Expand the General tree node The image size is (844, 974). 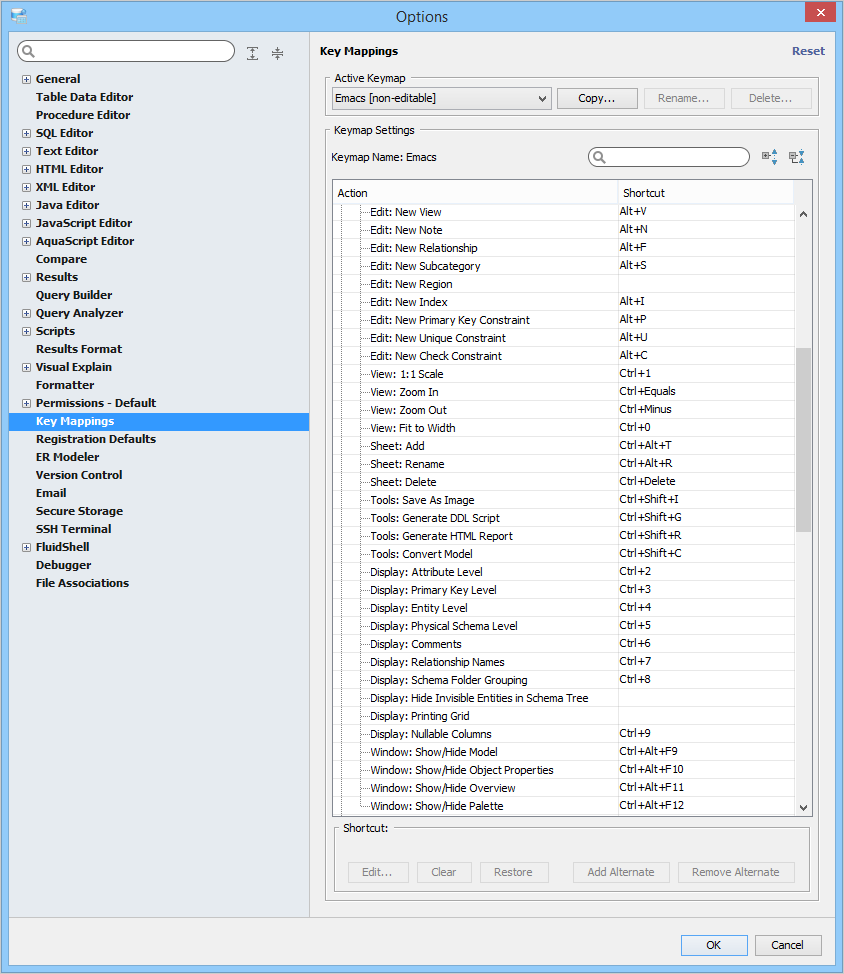[x=26, y=80]
